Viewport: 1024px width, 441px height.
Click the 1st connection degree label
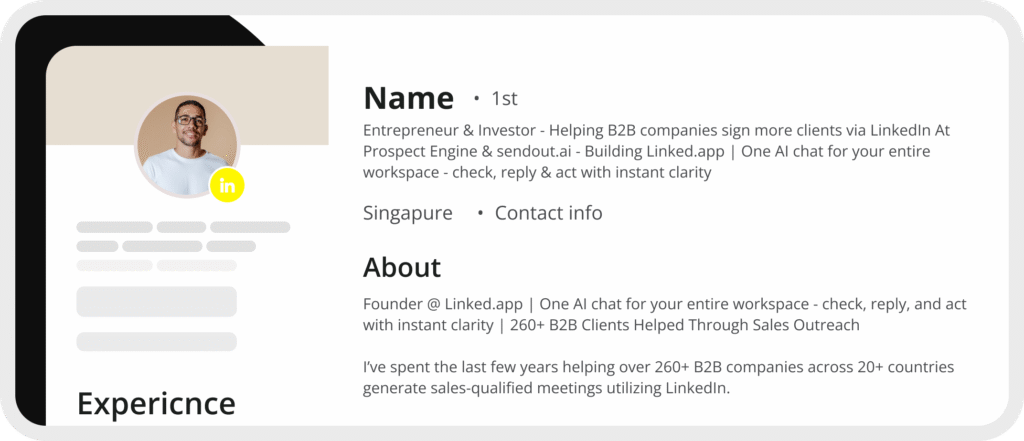504,99
